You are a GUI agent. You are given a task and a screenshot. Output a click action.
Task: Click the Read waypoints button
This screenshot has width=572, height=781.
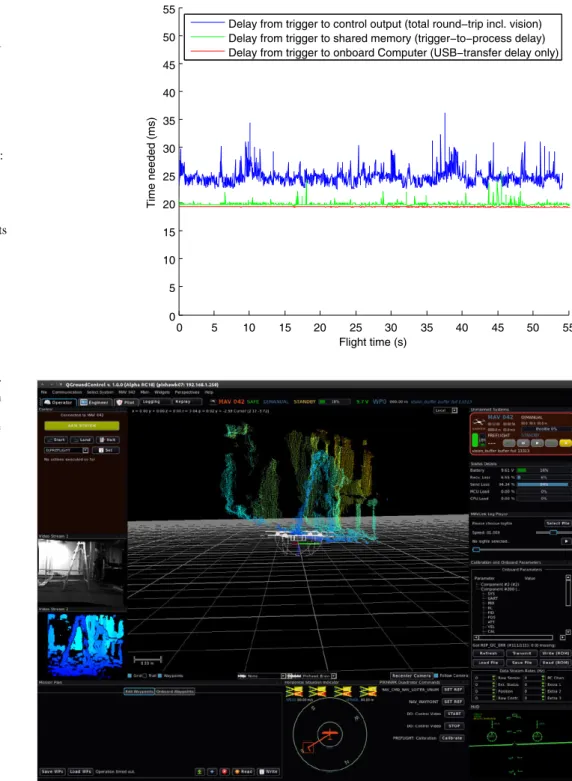click(x=244, y=772)
